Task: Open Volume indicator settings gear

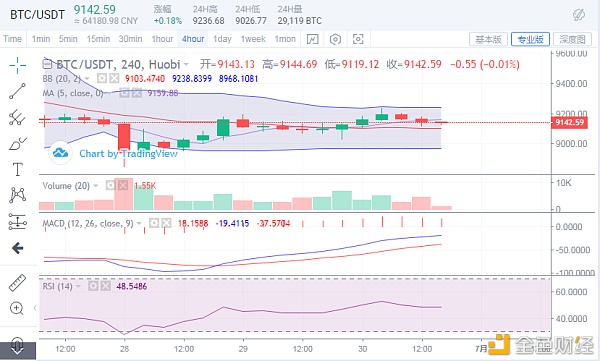Action: pyautogui.click(x=111, y=186)
